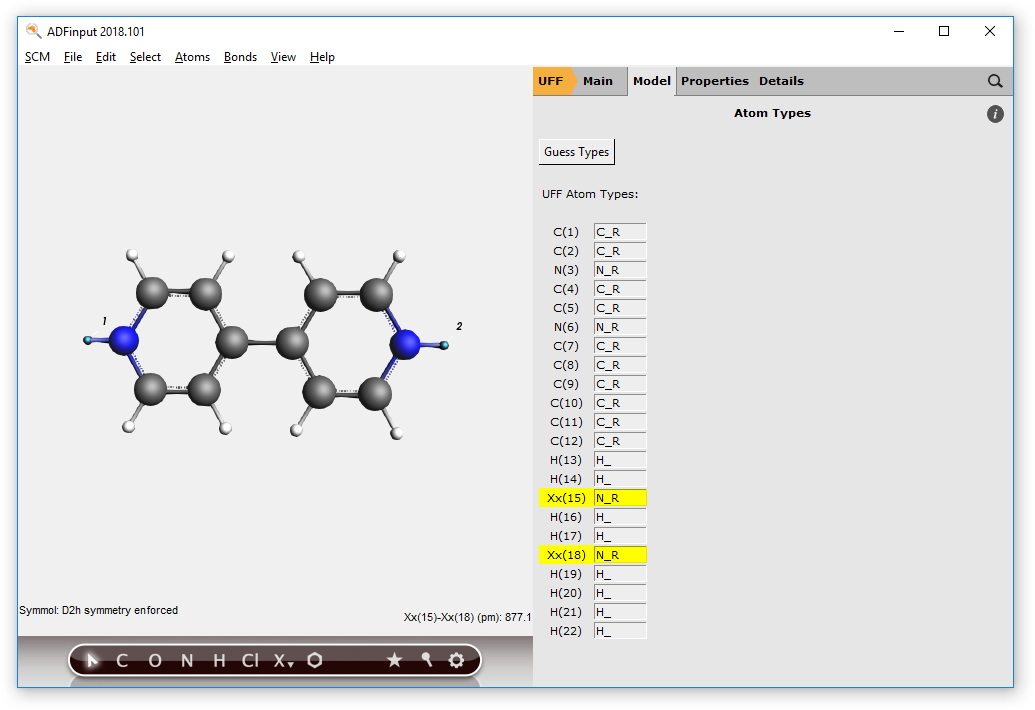This screenshot has width=1035, height=710.
Task: Open the gear settings tool
Action: 456,660
